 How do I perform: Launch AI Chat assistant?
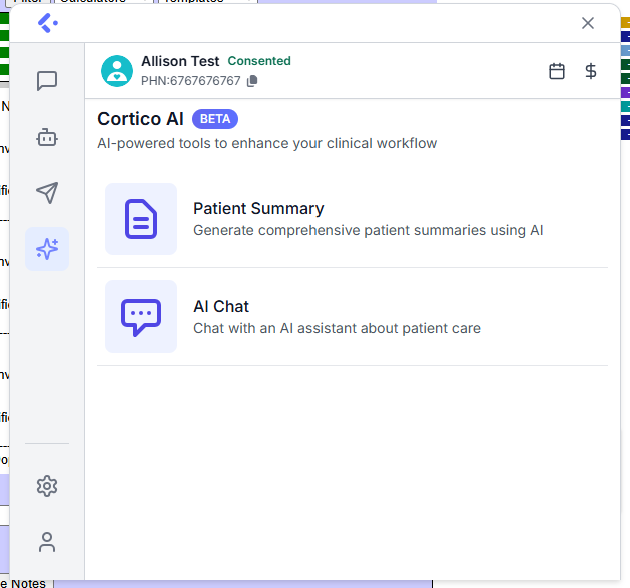(221, 307)
